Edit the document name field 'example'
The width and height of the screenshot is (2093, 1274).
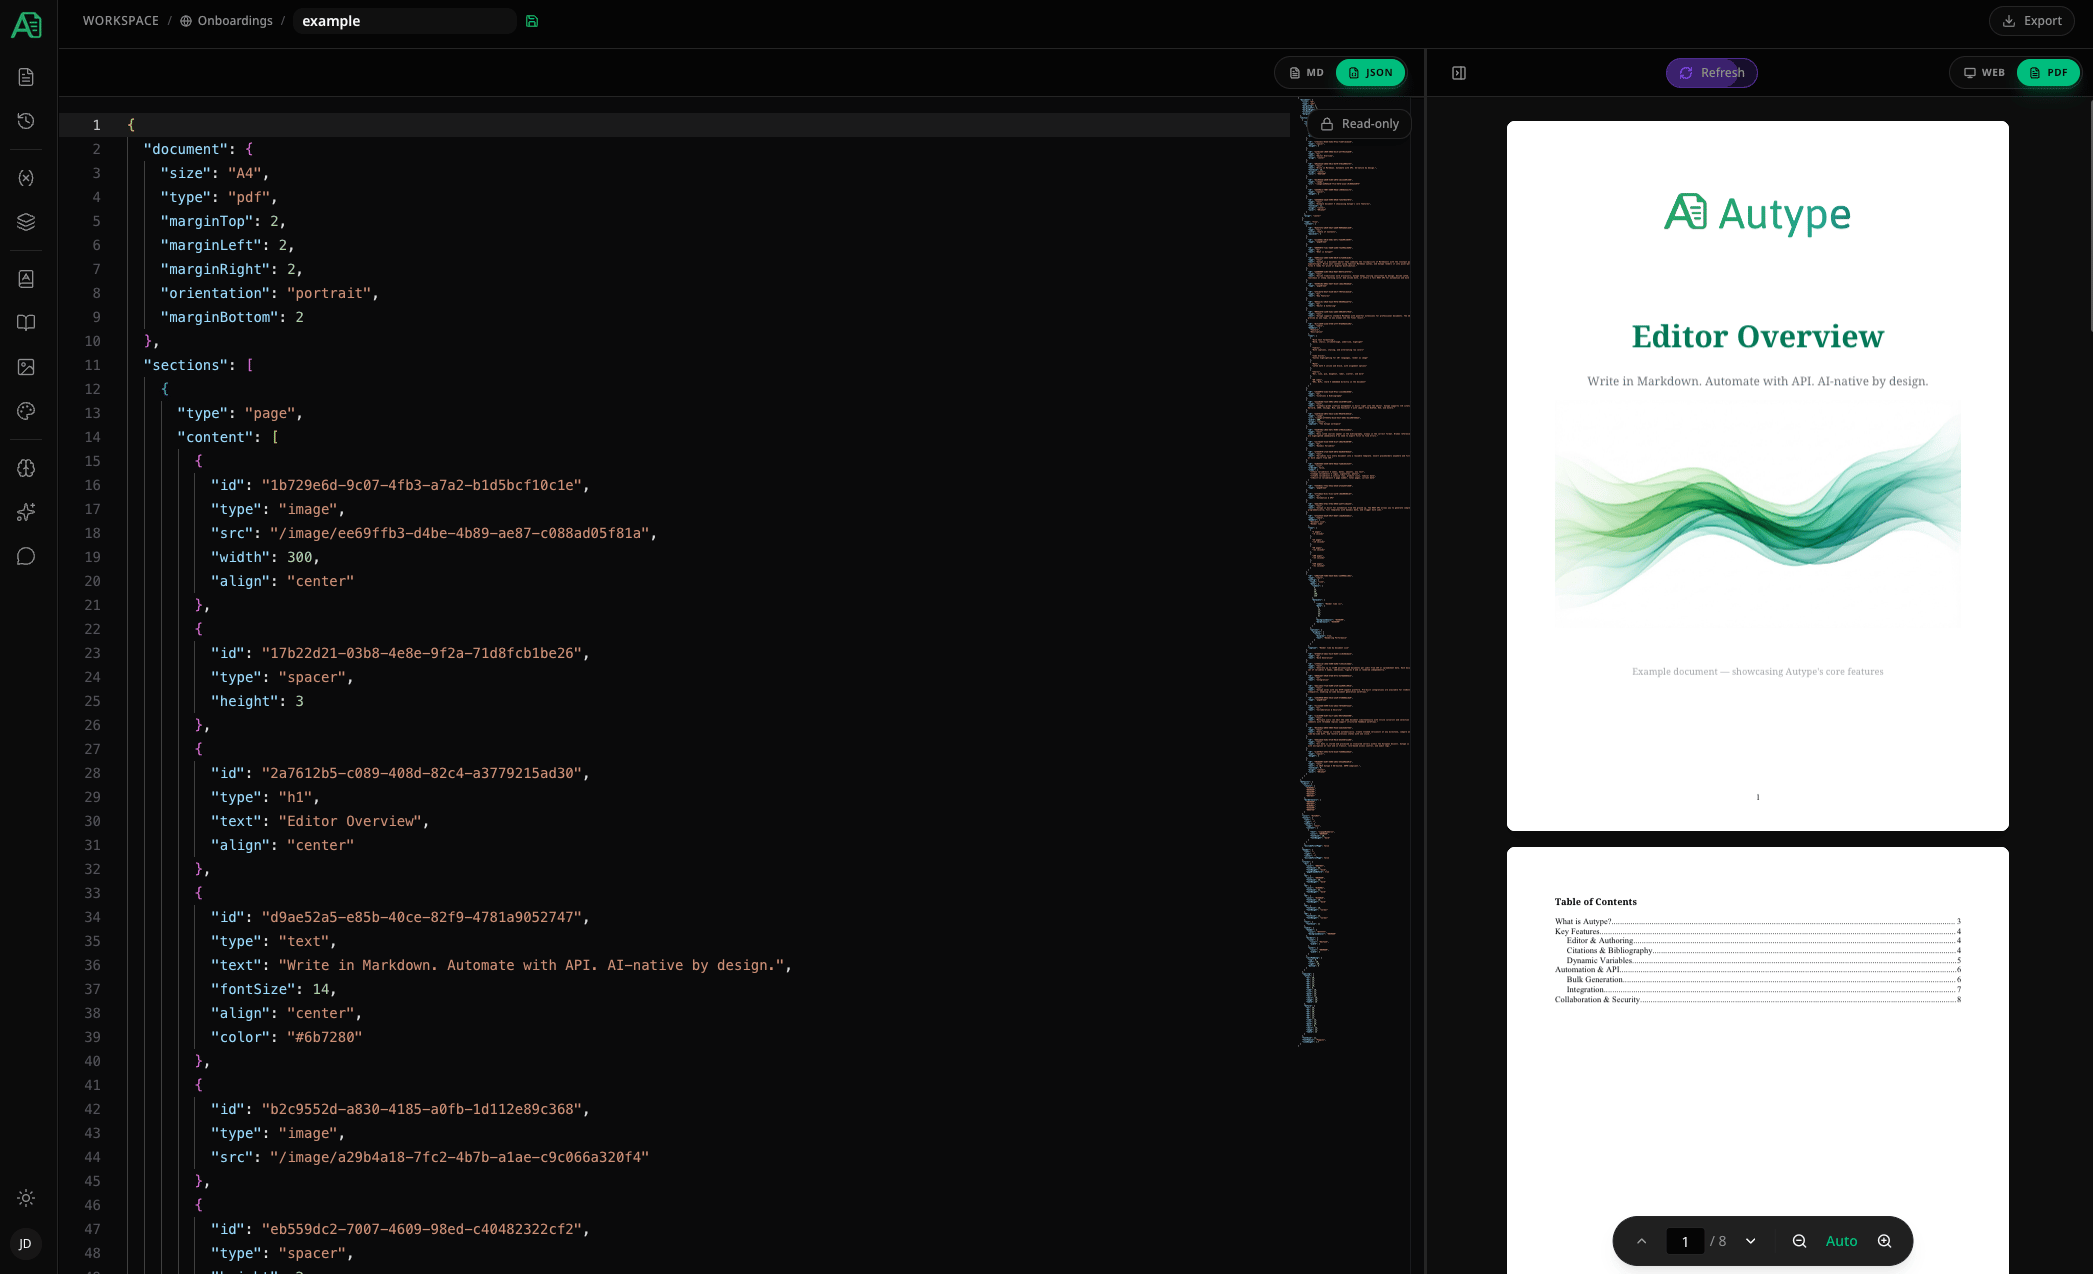click(x=405, y=21)
